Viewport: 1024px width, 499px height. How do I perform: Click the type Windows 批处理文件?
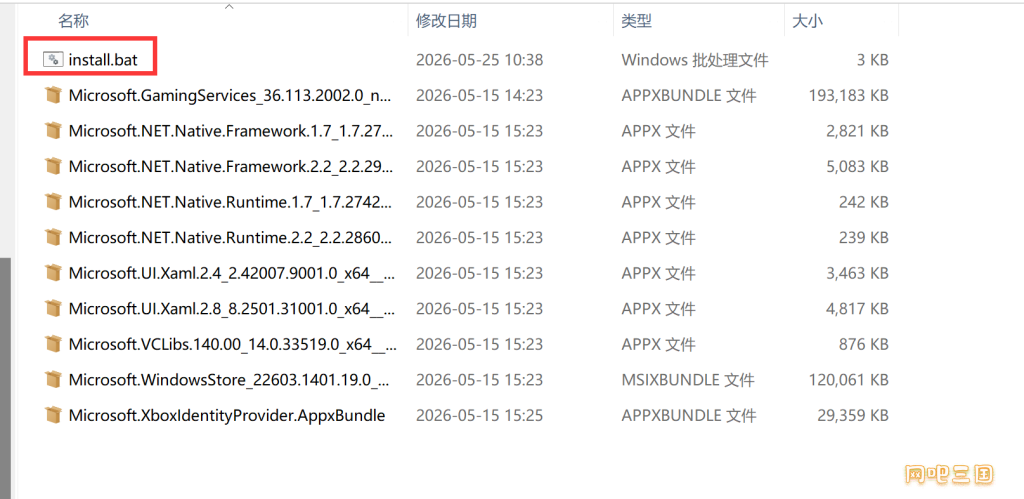coord(695,60)
